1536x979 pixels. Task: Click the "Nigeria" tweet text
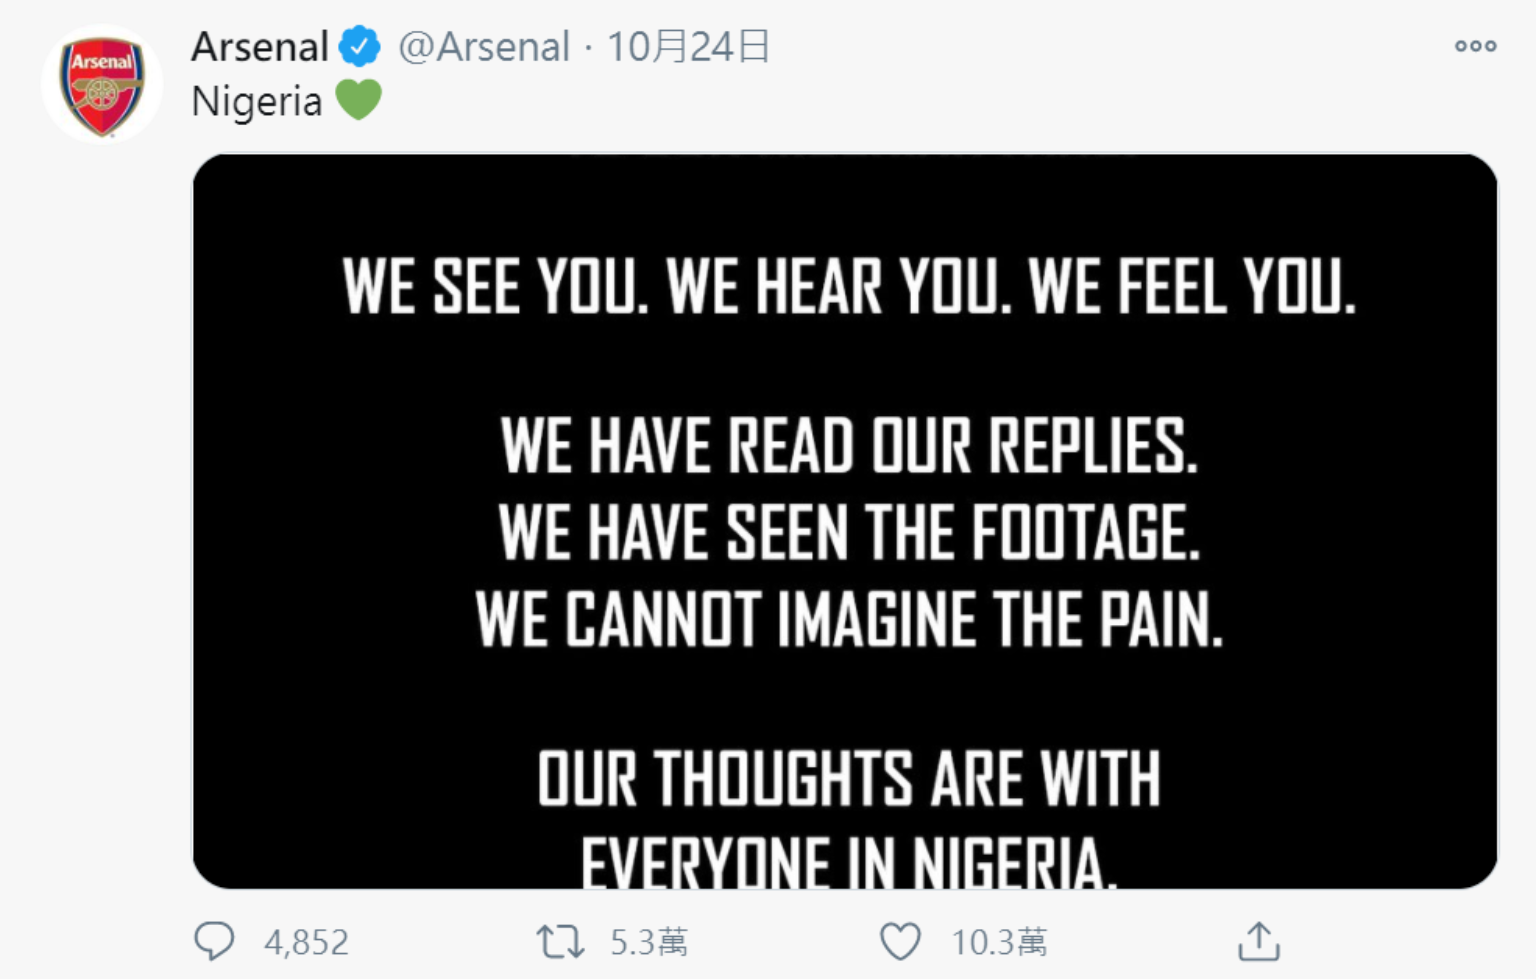click(x=257, y=101)
